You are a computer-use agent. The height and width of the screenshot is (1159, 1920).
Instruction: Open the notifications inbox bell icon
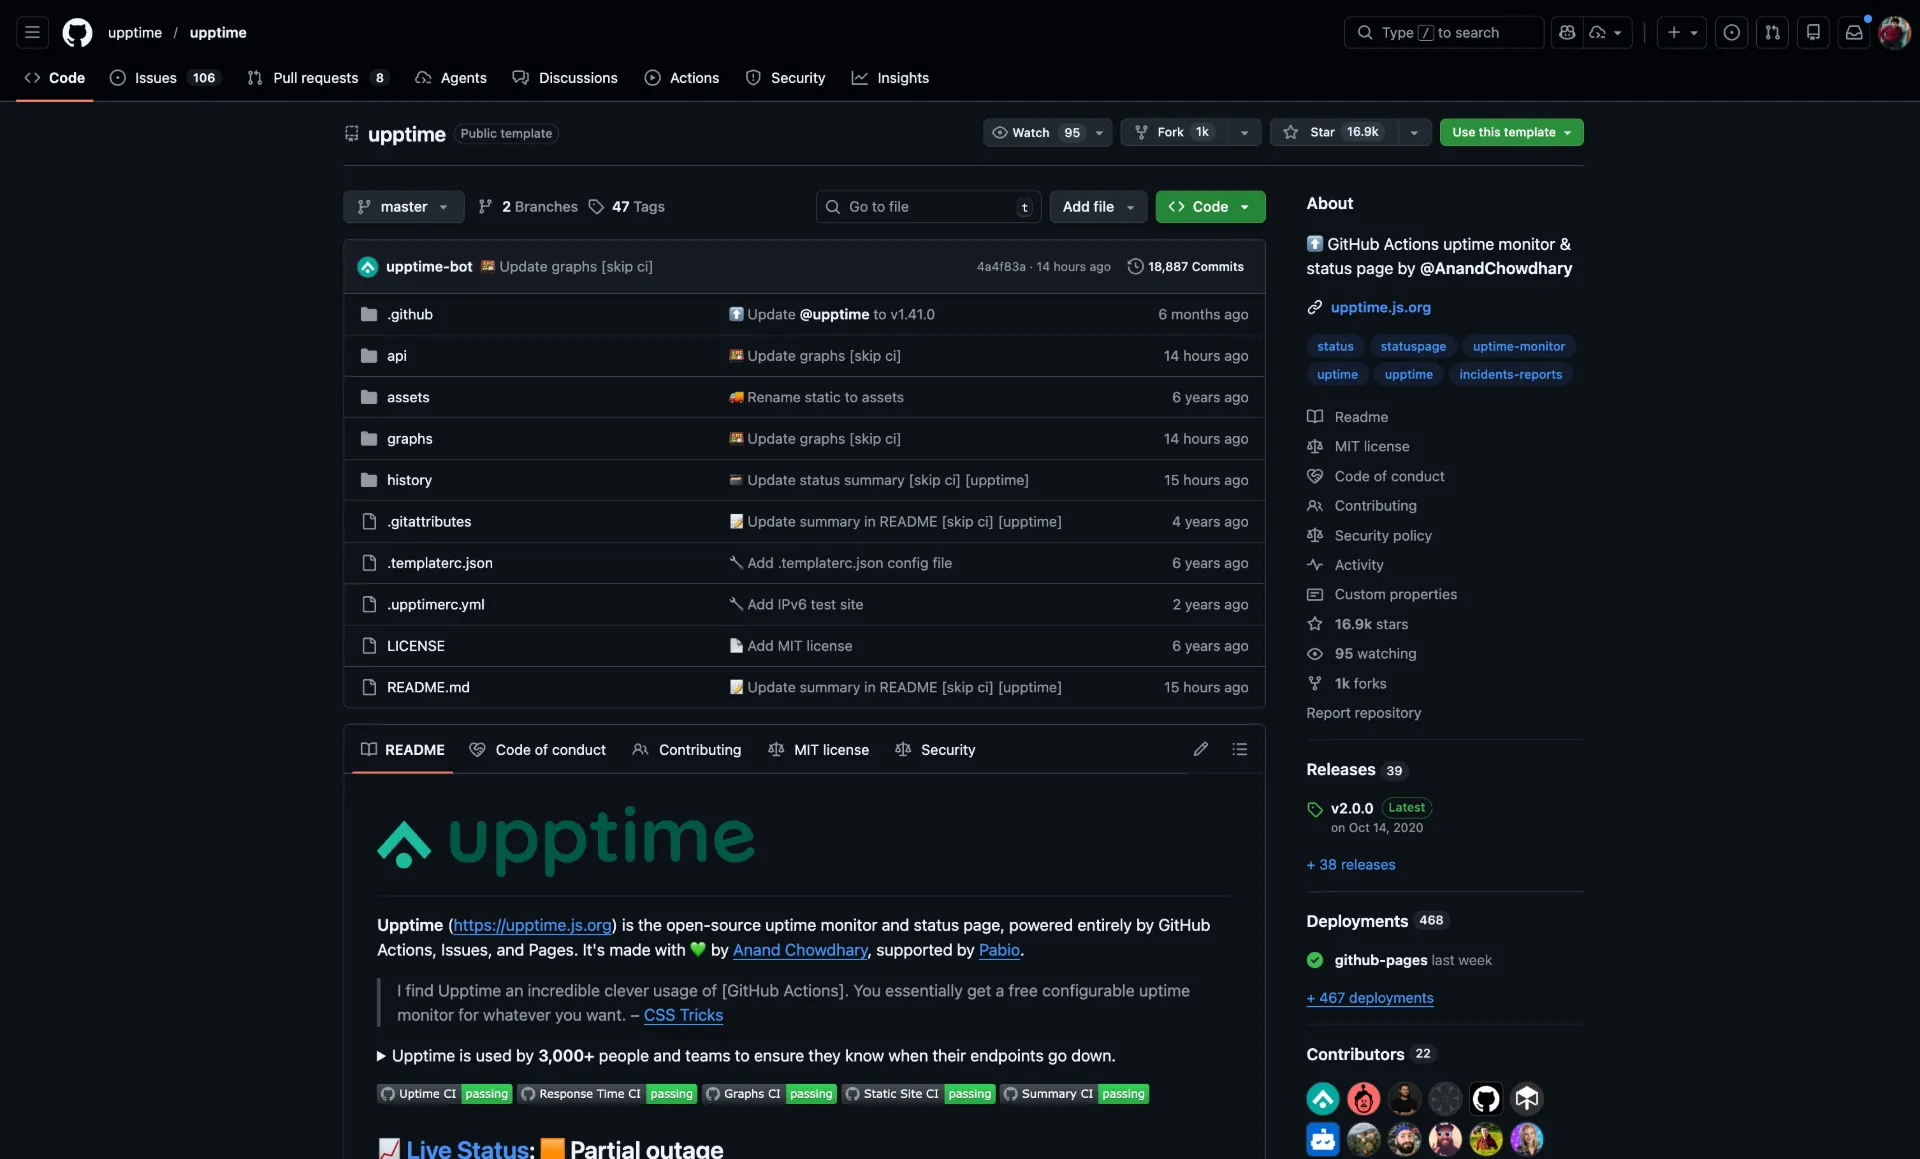tap(1855, 32)
